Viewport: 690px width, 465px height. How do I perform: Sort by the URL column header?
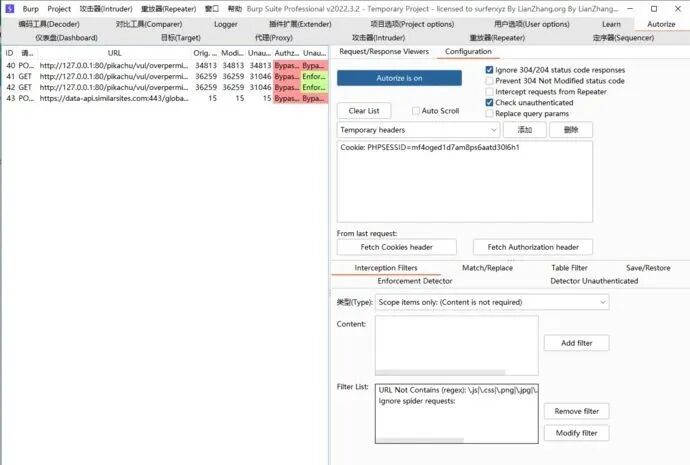coord(114,53)
